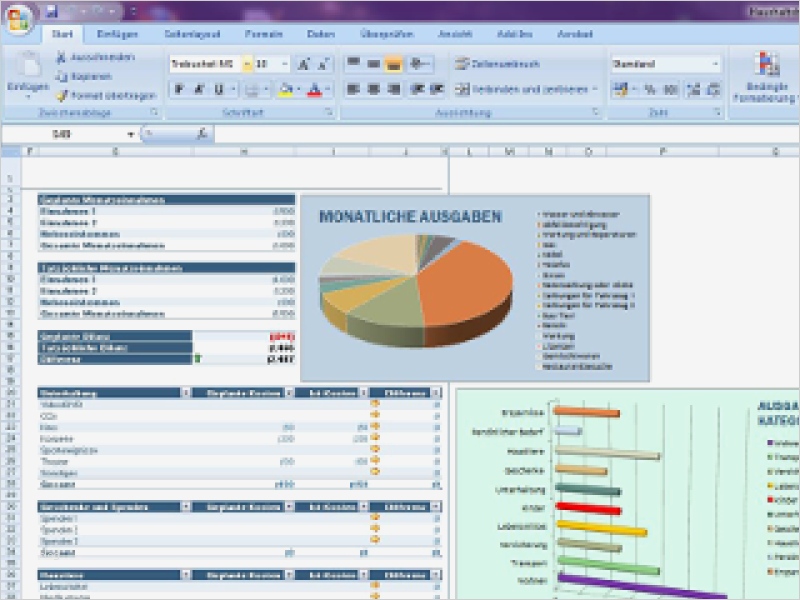Open the Verbinden und zentrieren dropdown arrow

pyautogui.click(x=595, y=90)
